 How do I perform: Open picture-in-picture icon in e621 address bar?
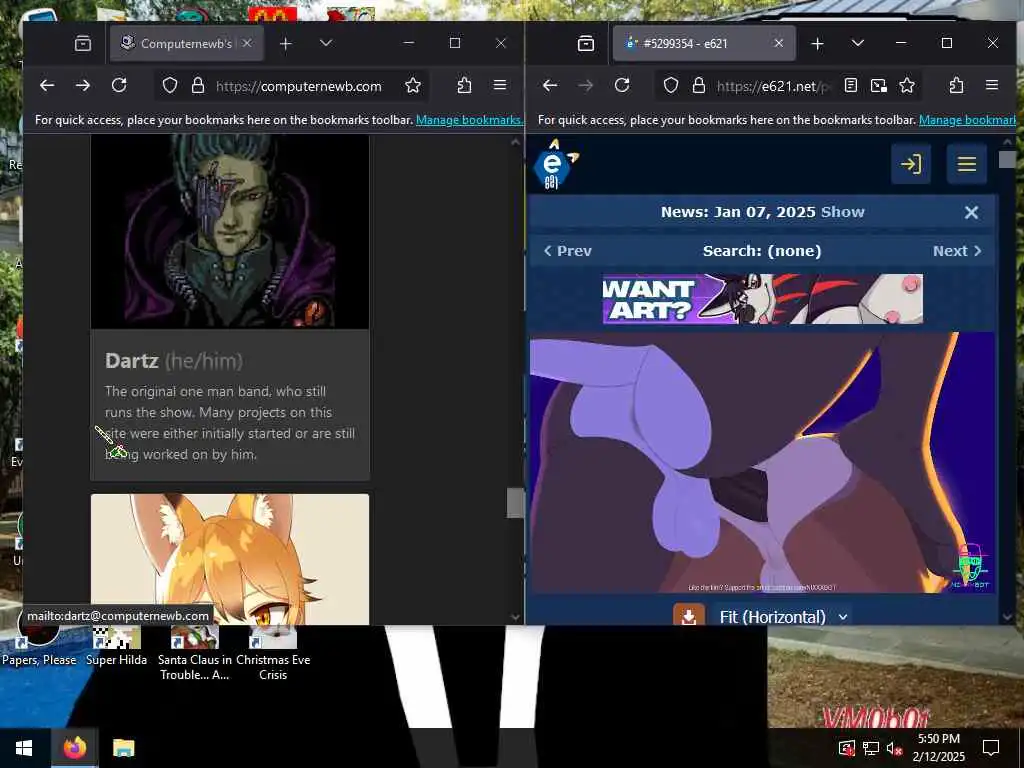tap(879, 86)
